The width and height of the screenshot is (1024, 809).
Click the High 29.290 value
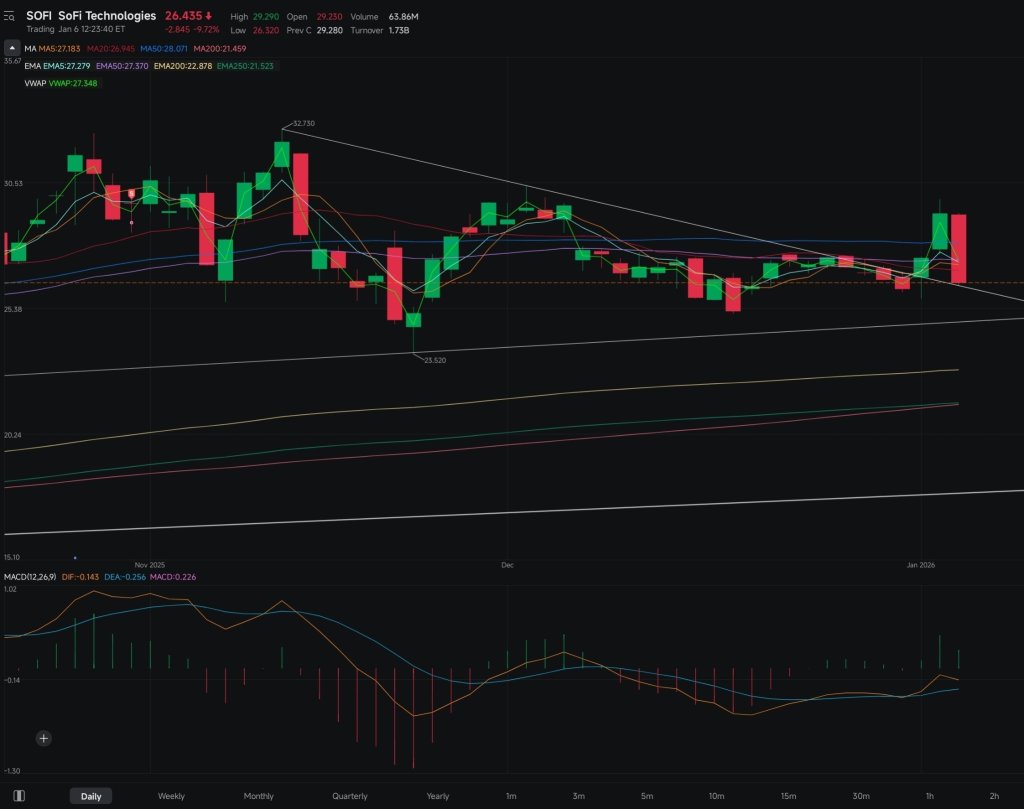point(266,17)
